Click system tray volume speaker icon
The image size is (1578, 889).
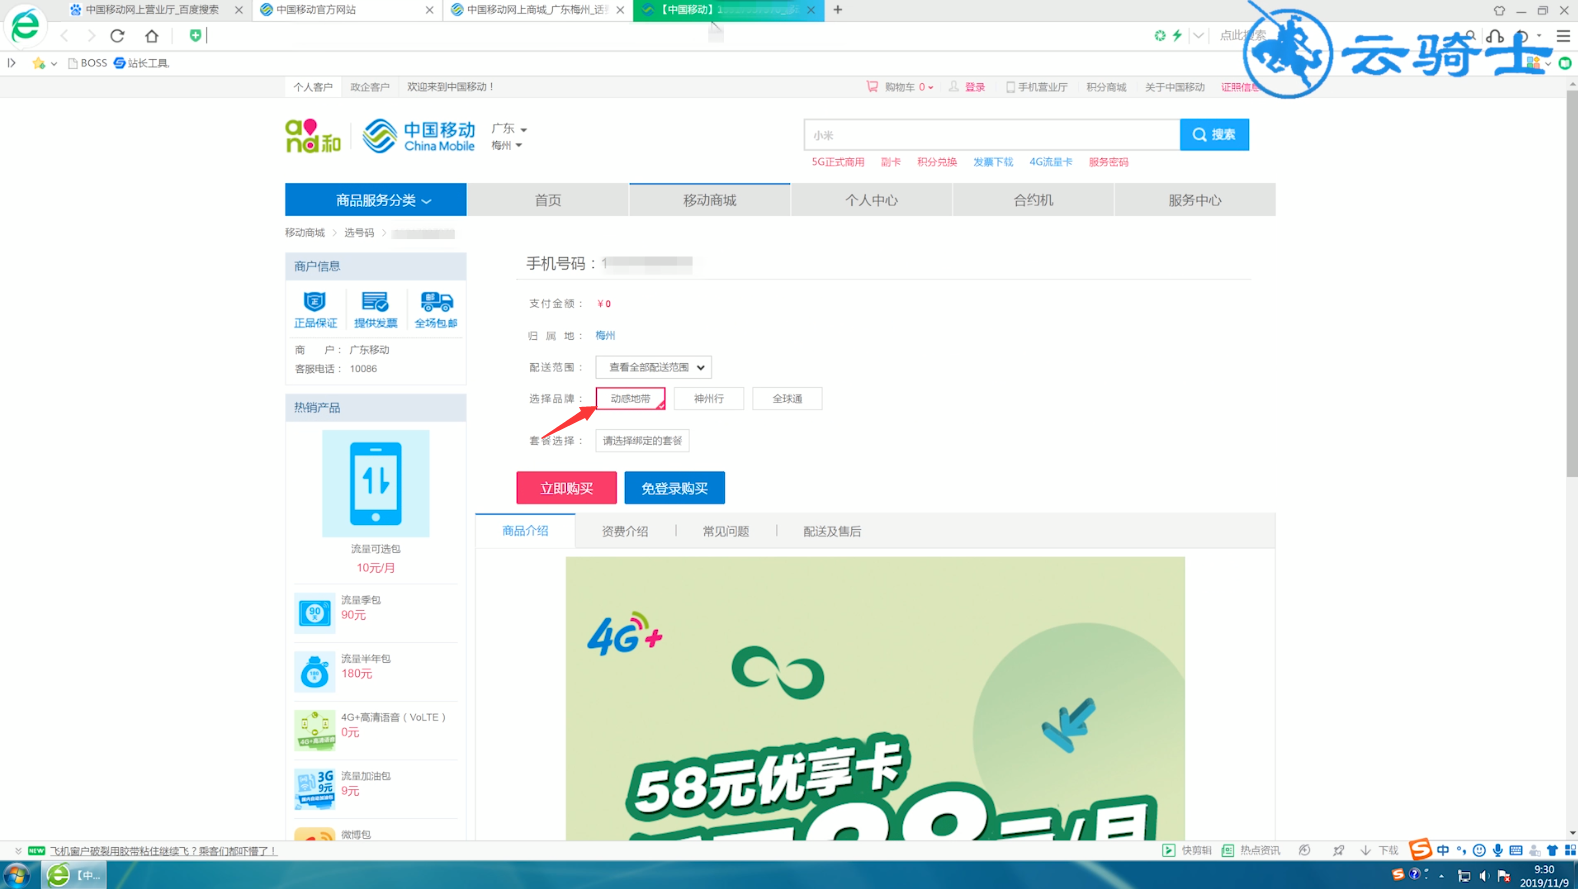[1484, 876]
